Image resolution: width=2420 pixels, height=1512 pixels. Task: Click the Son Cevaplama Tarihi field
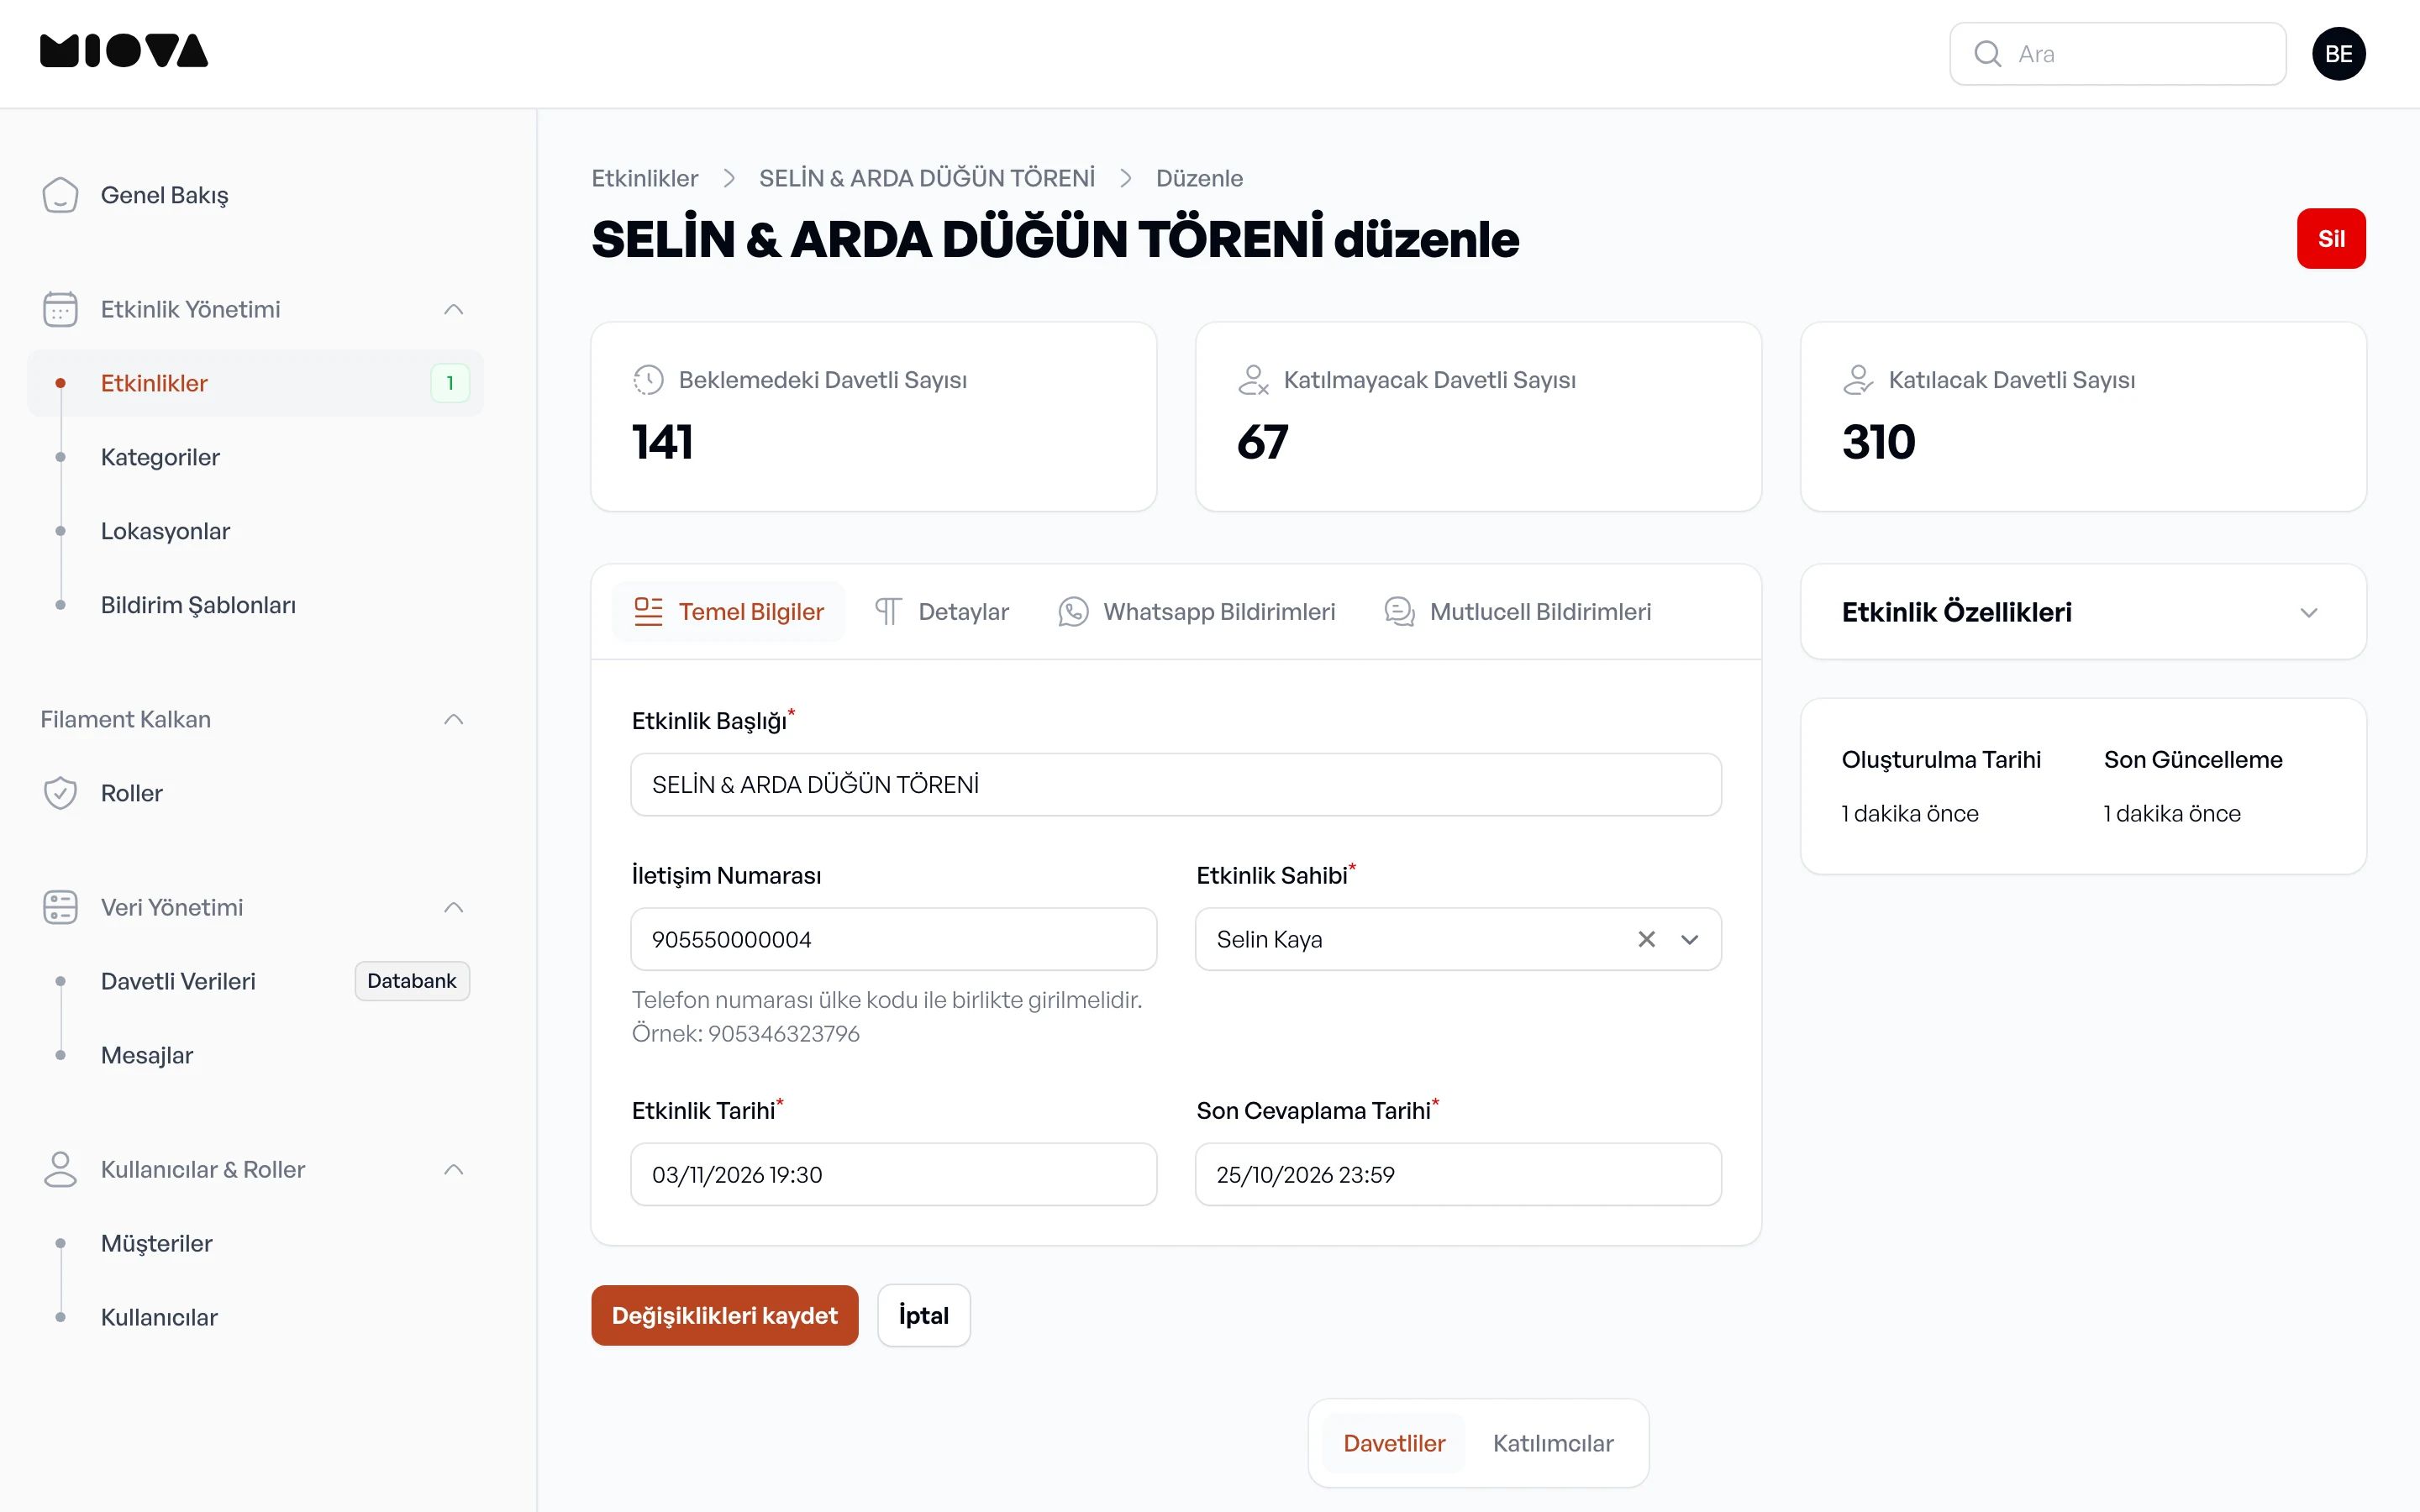coord(1458,1174)
